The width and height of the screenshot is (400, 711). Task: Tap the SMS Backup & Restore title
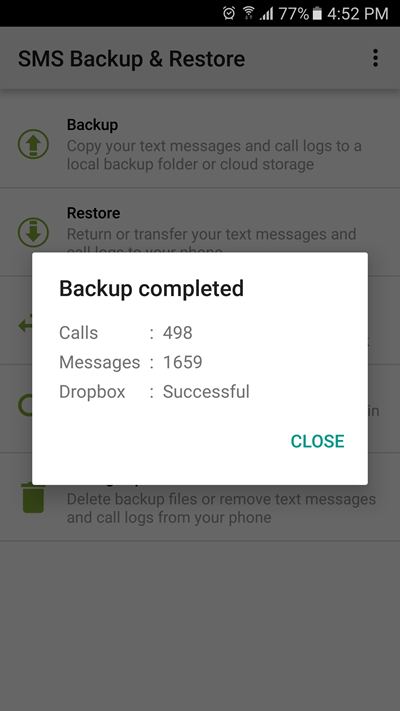coord(132,59)
